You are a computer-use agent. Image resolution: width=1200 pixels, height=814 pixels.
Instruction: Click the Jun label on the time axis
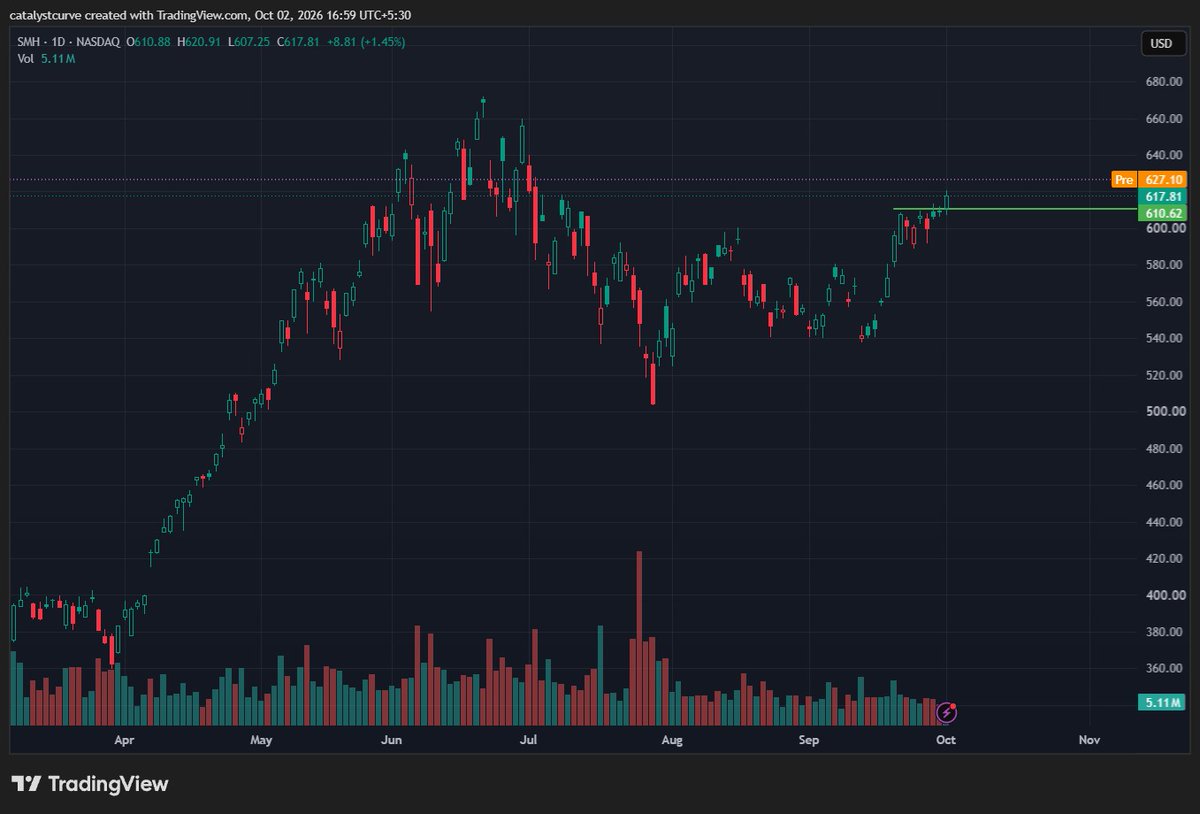click(x=392, y=741)
